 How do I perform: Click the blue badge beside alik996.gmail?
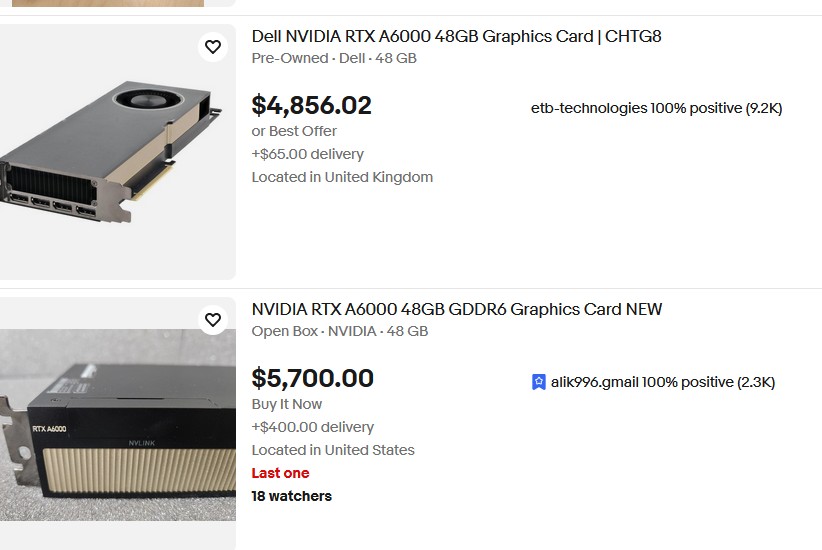click(x=539, y=382)
